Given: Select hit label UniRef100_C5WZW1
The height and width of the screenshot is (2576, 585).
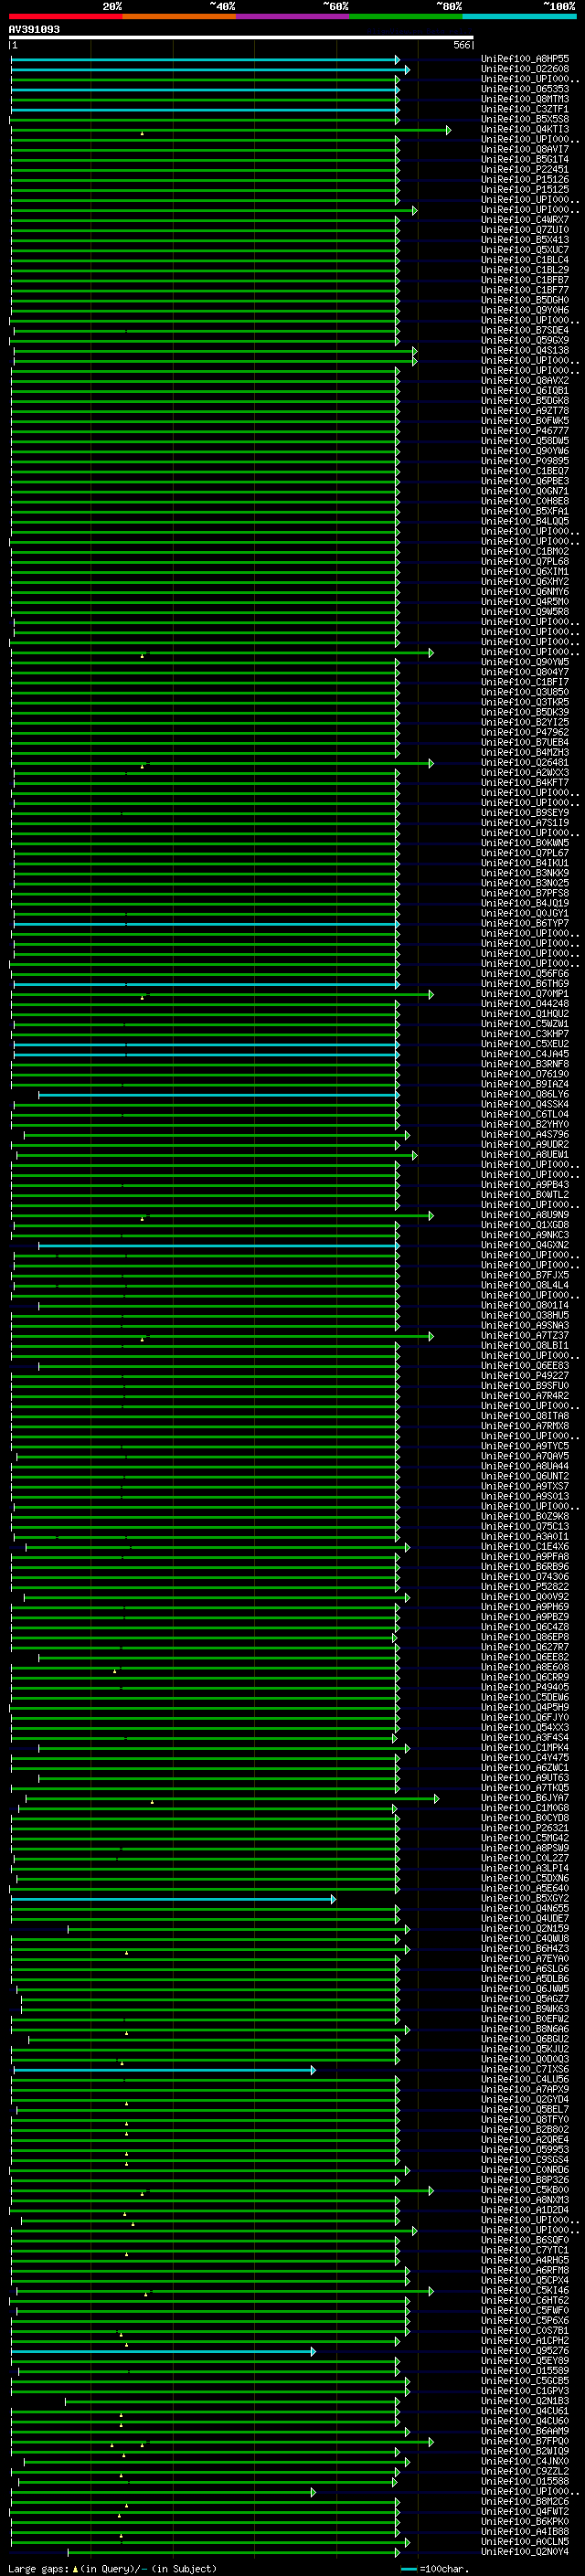Looking at the screenshot, I should tap(524, 1023).
